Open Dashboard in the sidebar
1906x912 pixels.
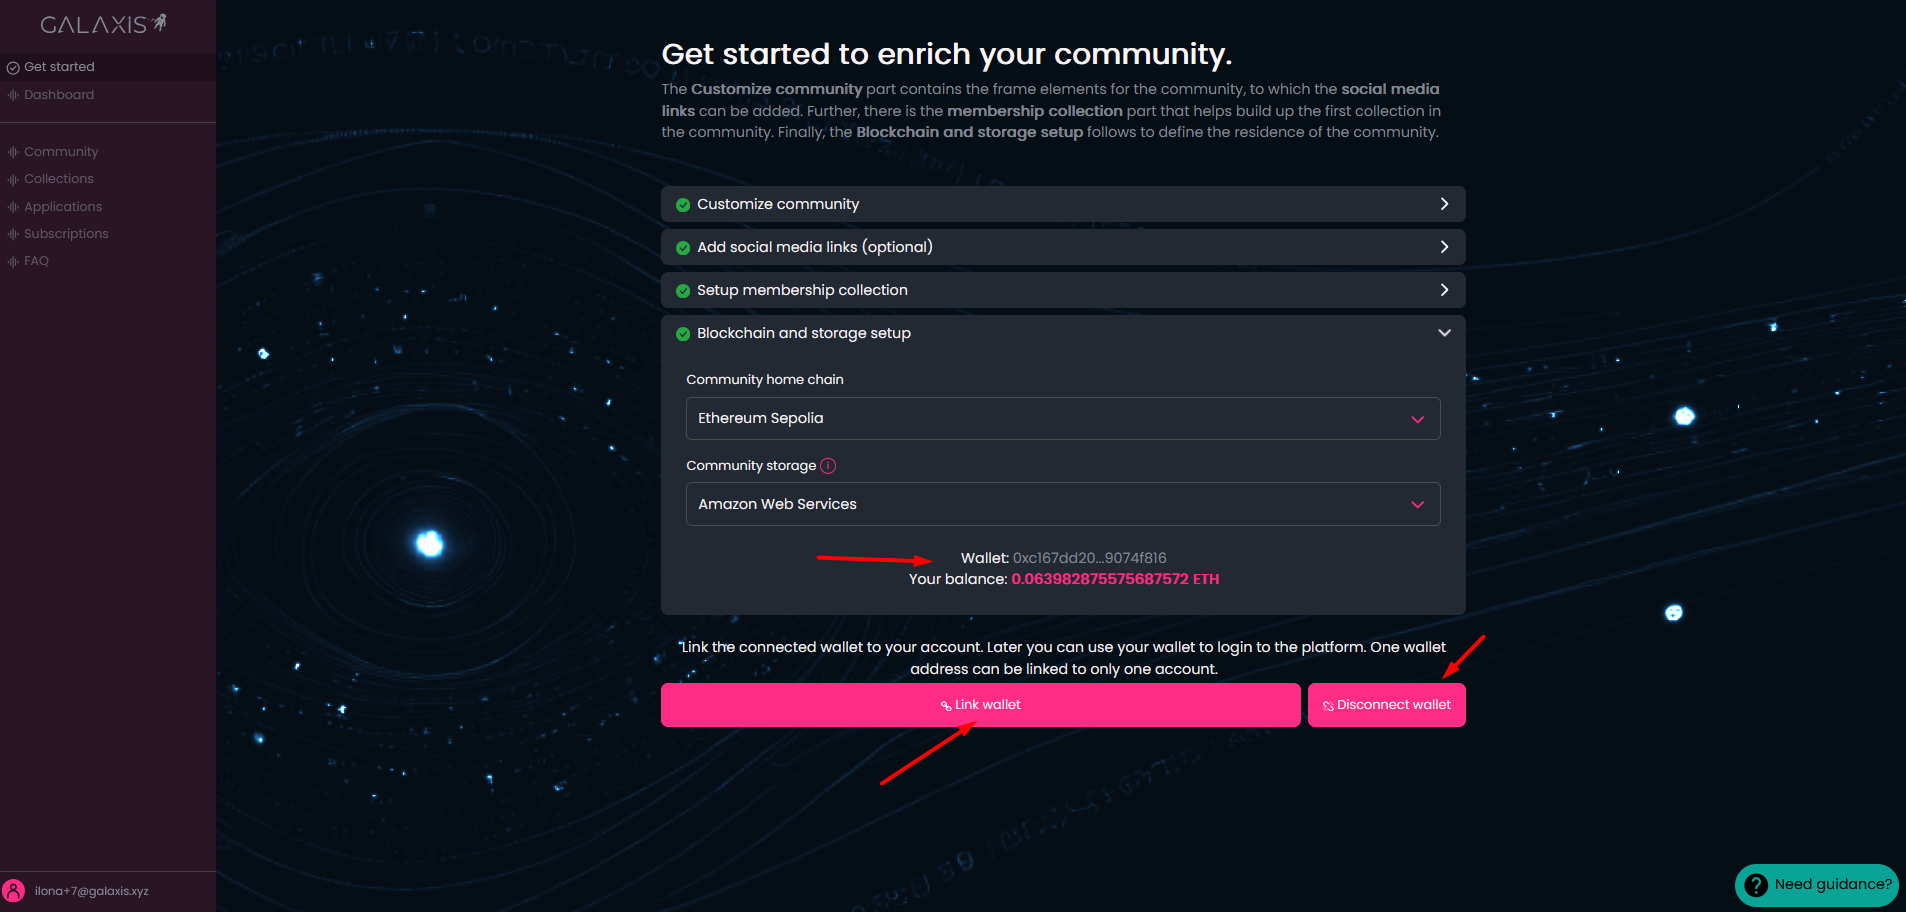pyautogui.click(x=59, y=95)
